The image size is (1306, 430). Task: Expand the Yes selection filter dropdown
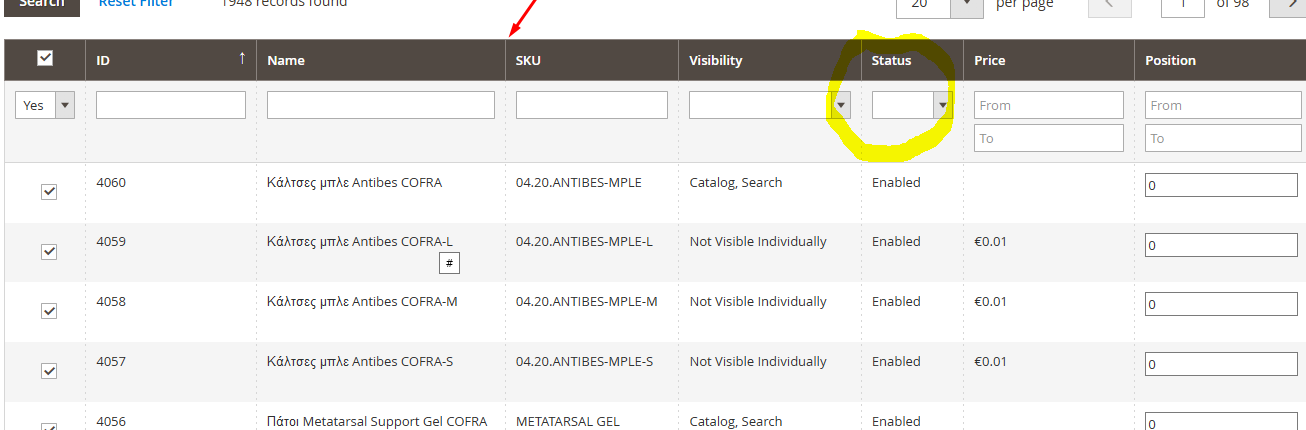45,105
